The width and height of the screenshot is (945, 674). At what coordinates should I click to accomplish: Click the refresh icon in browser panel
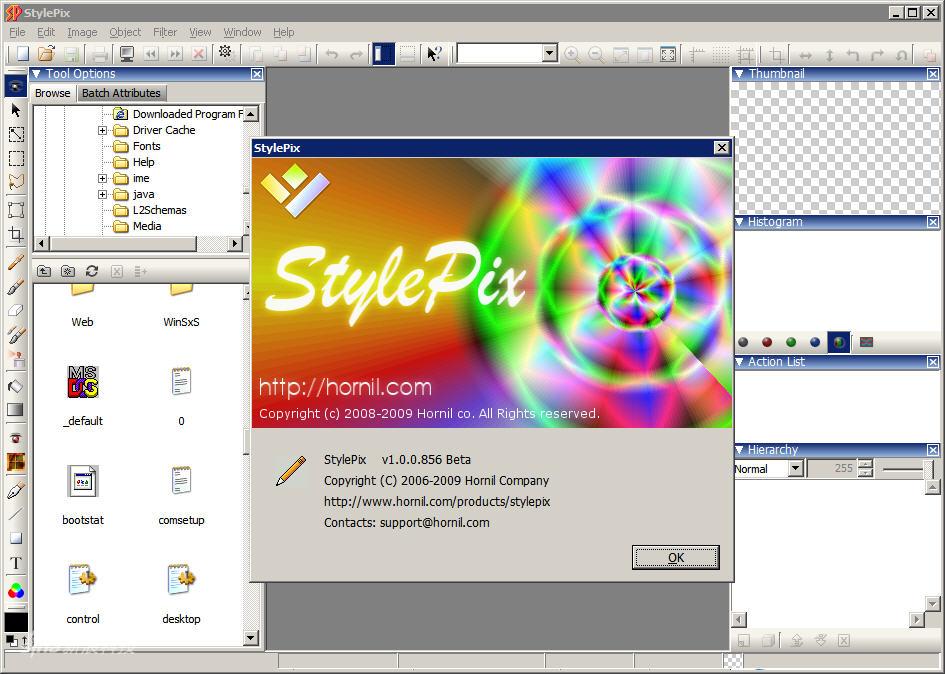[92, 271]
